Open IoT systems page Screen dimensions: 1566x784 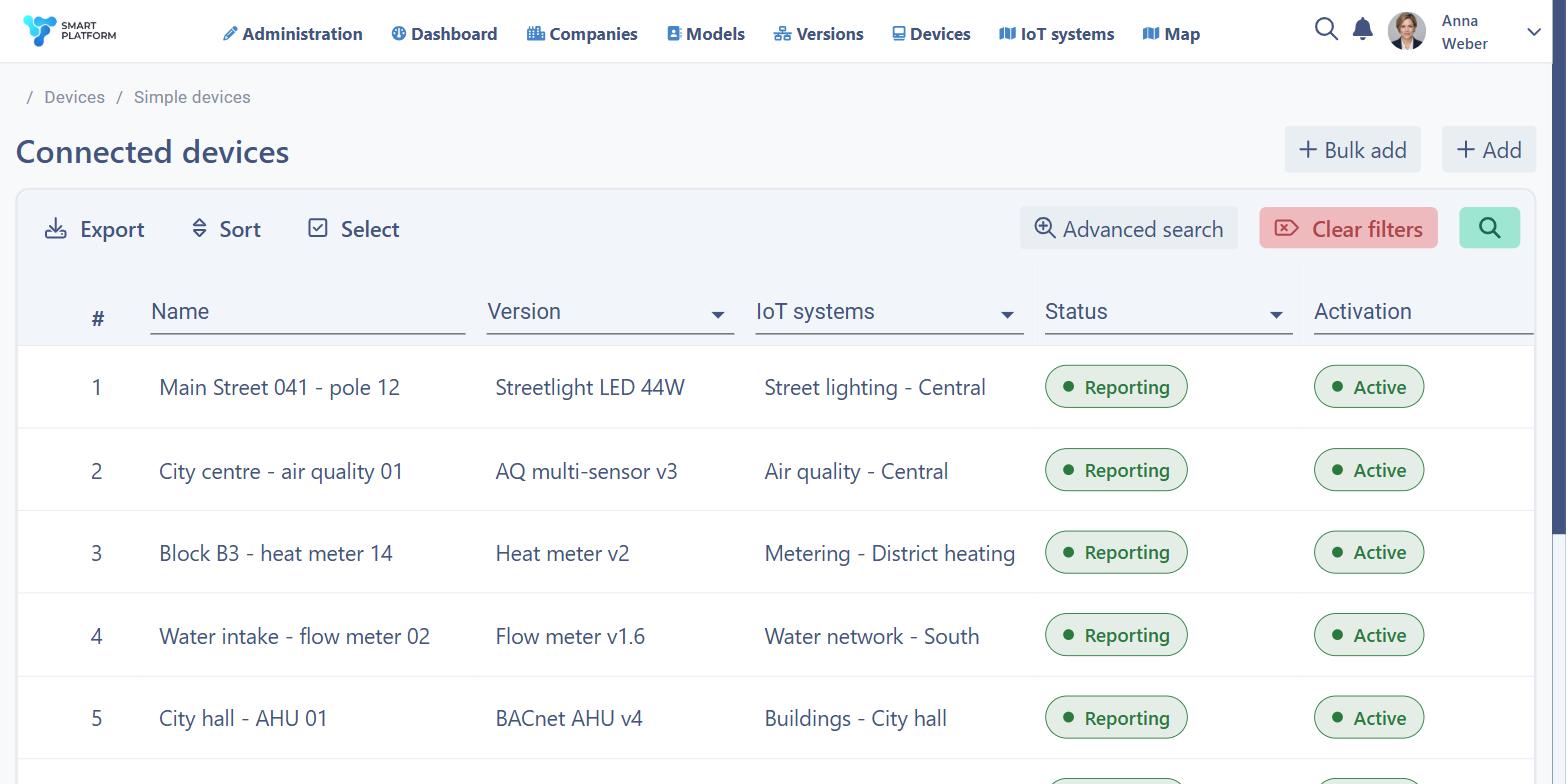[x=1056, y=34]
